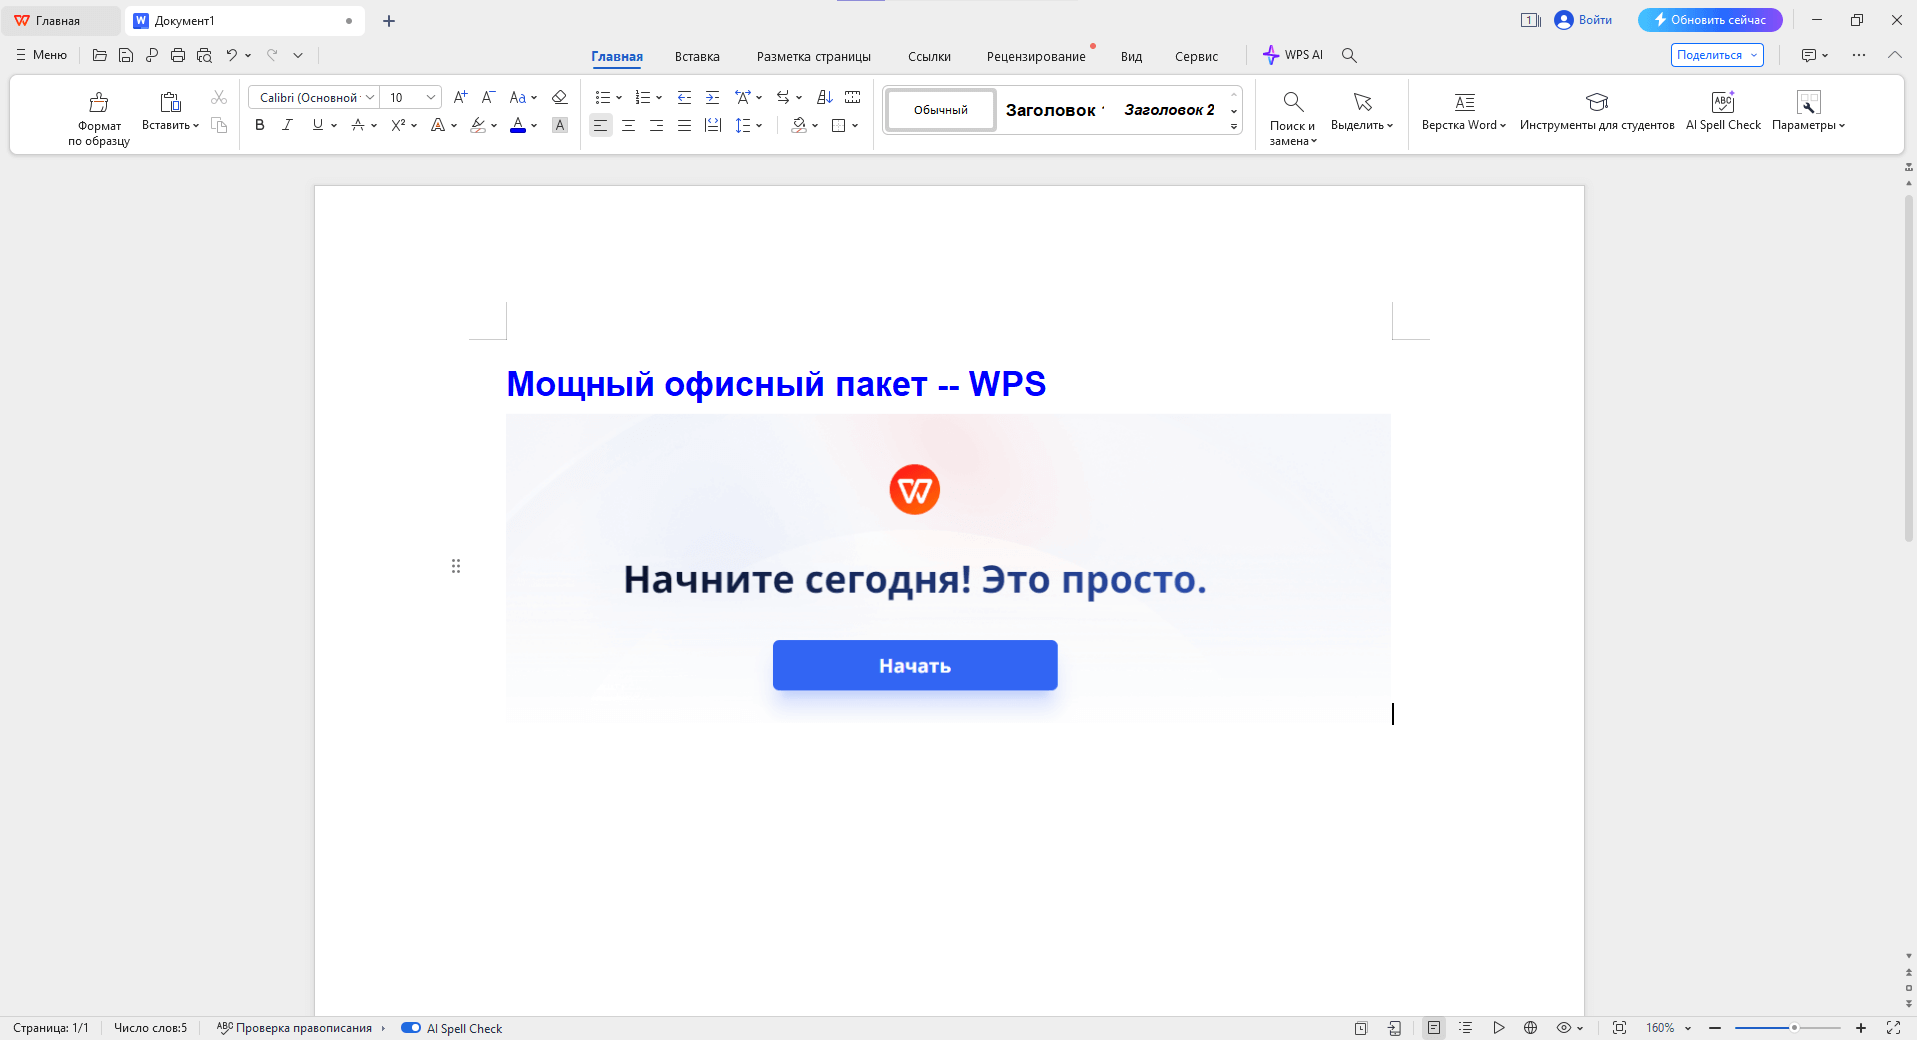
Task: Launch WPS AI
Action: 1292,55
